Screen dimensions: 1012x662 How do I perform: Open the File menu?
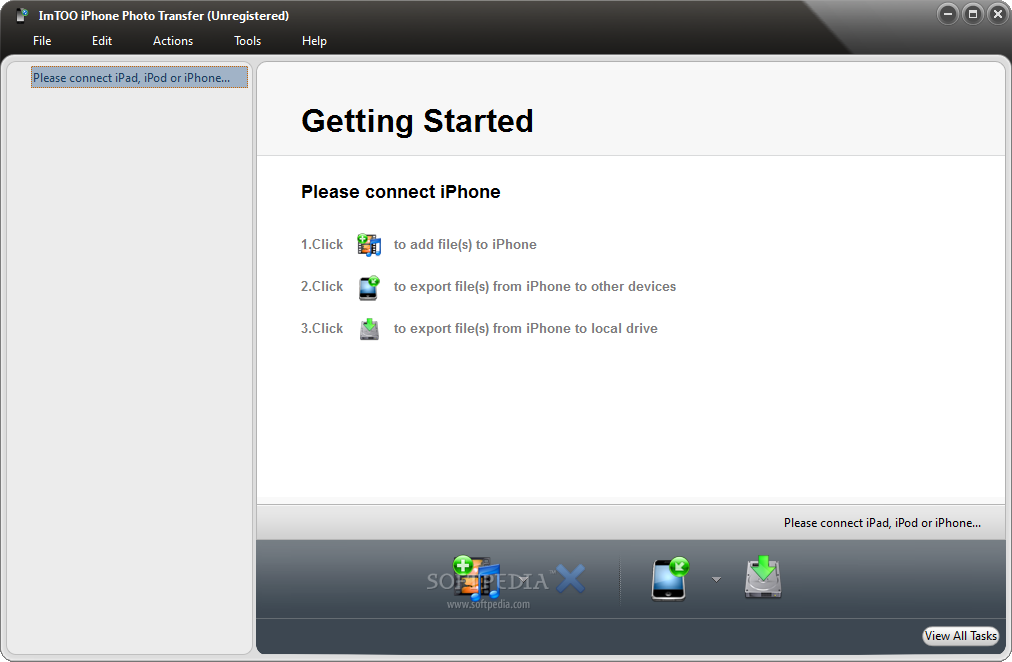click(x=42, y=41)
